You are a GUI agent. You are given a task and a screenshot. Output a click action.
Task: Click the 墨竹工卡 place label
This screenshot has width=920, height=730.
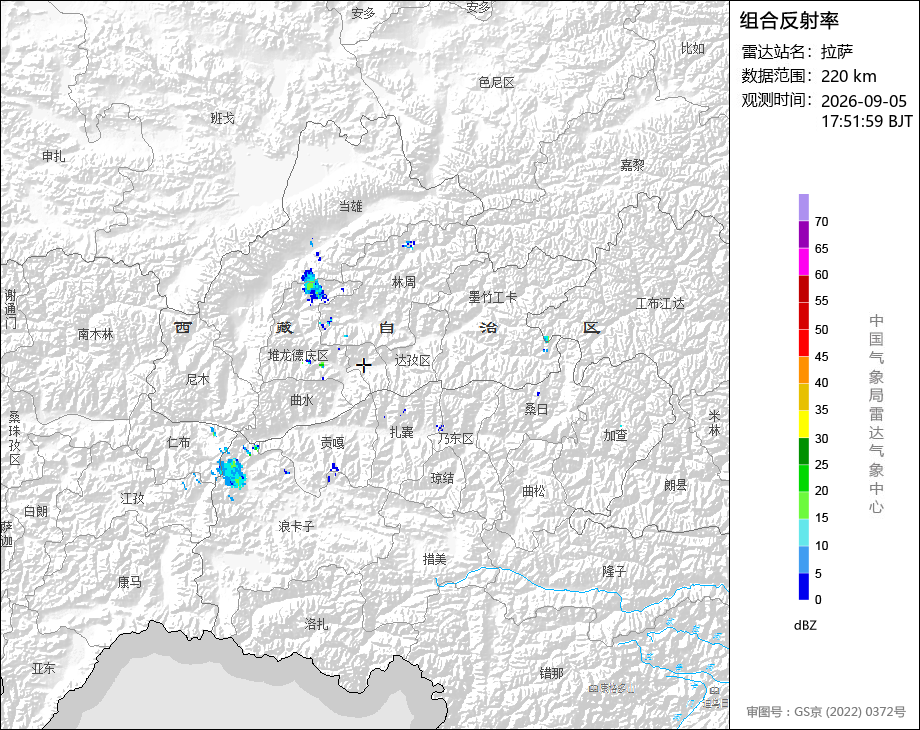click(x=493, y=297)
